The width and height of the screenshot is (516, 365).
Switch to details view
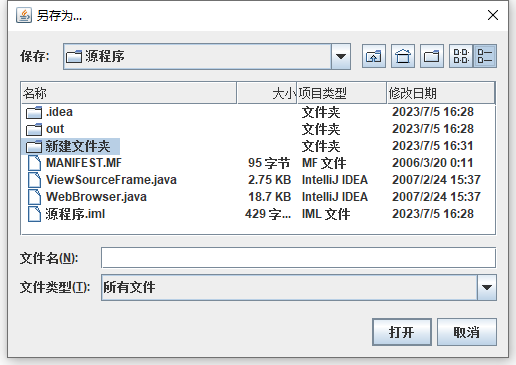pyautogui.click(x=485, y=56)
